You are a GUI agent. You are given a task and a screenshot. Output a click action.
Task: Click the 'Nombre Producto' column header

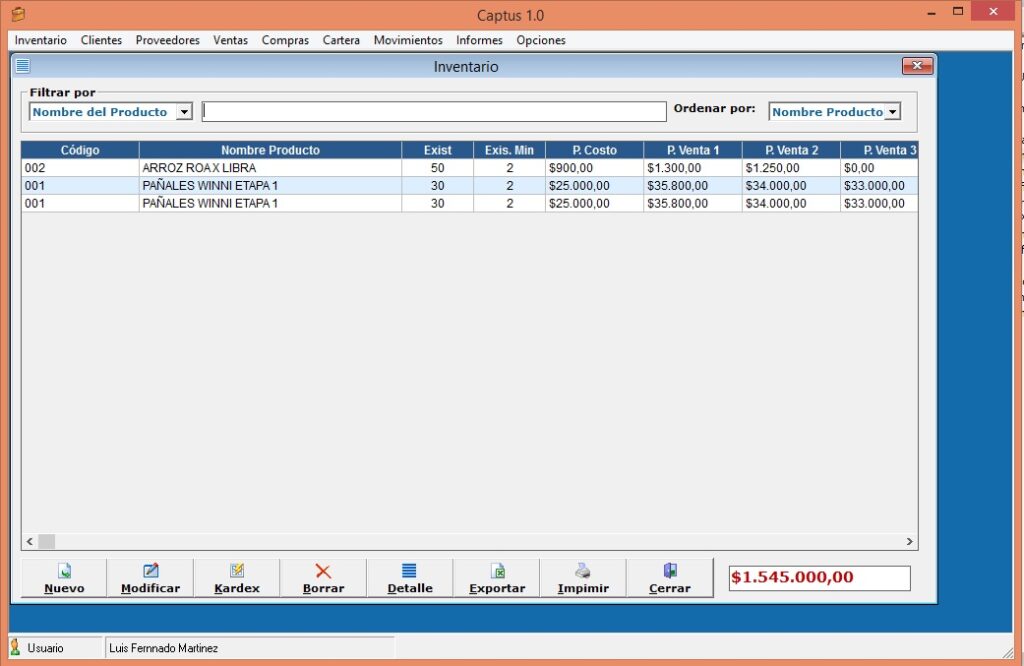270,150
